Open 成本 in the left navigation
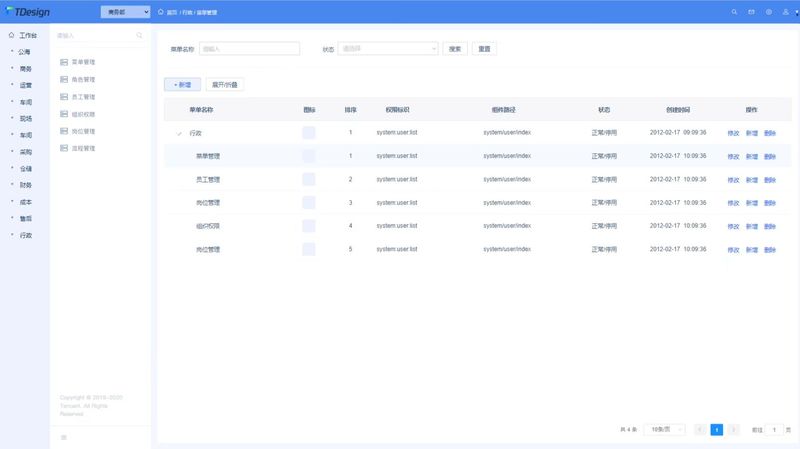The width and height of the screenshot is (800, 449). 26,202
